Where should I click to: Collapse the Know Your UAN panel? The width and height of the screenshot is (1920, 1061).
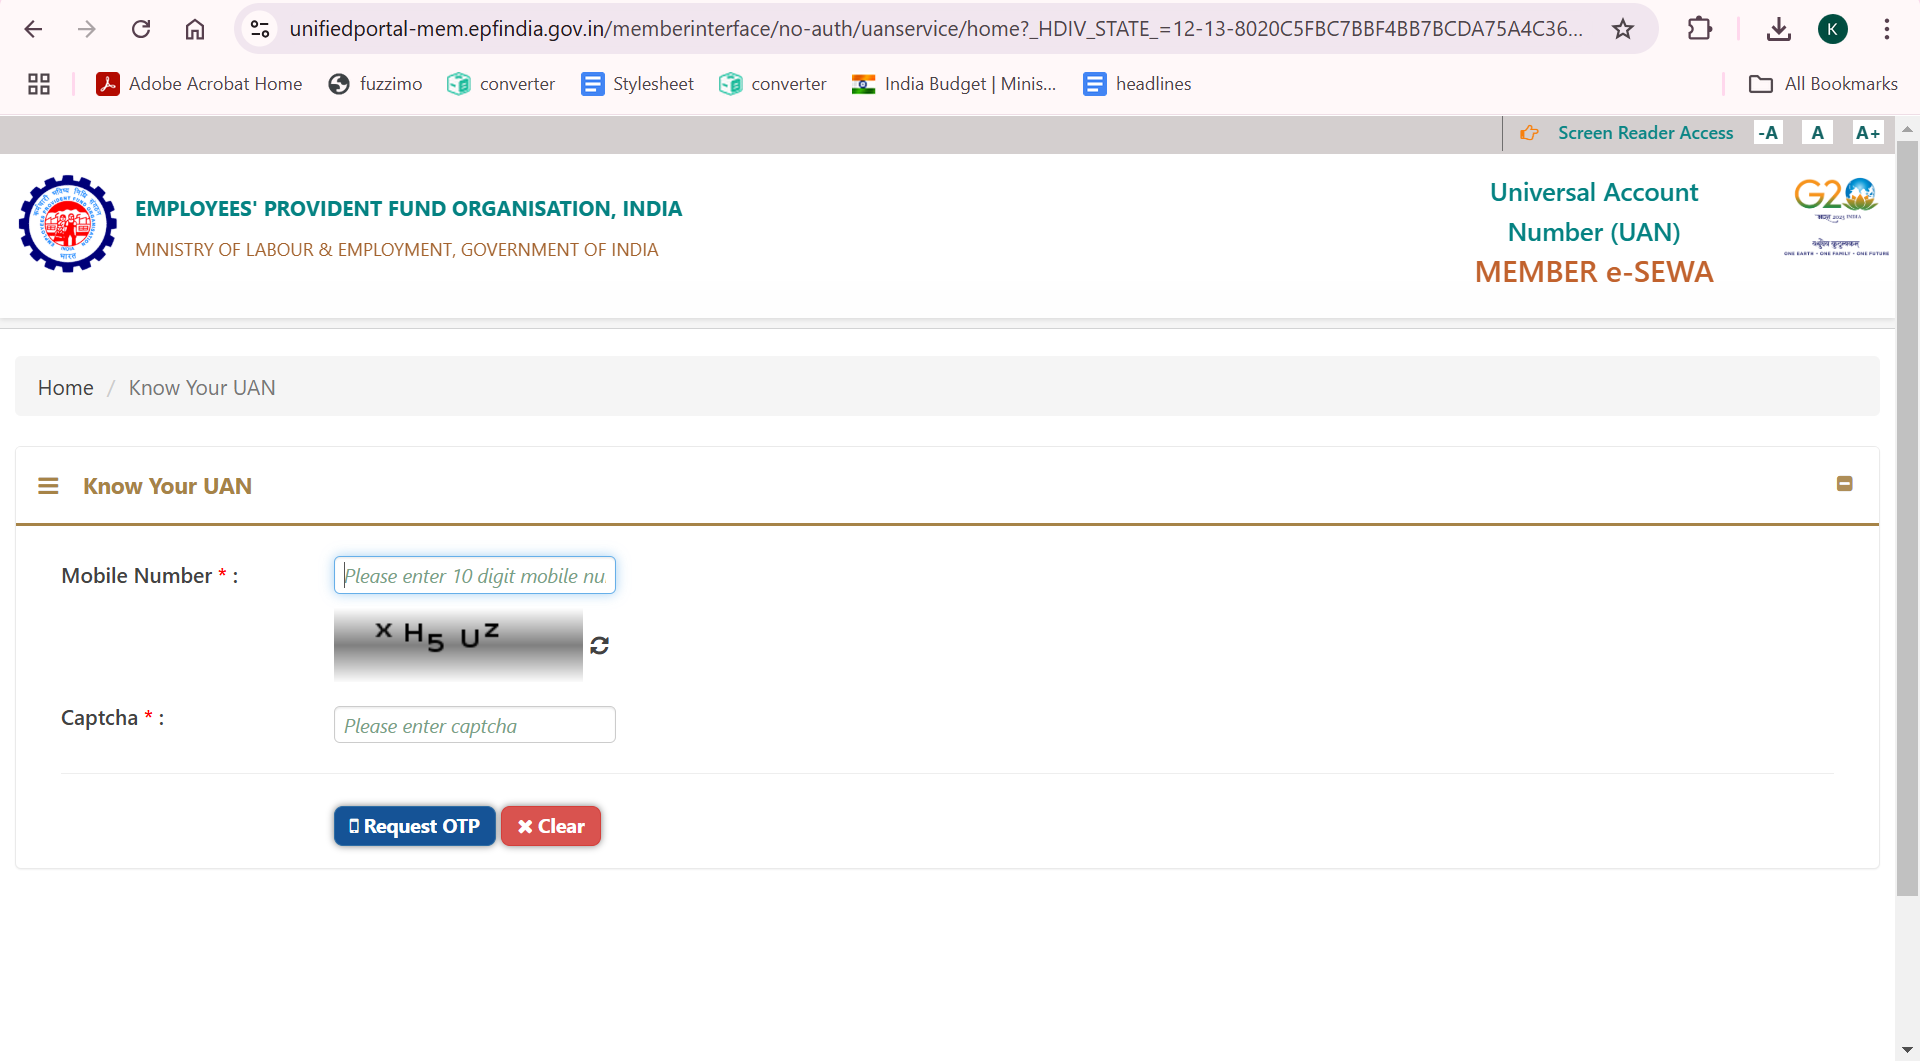tap(1845, 484)
